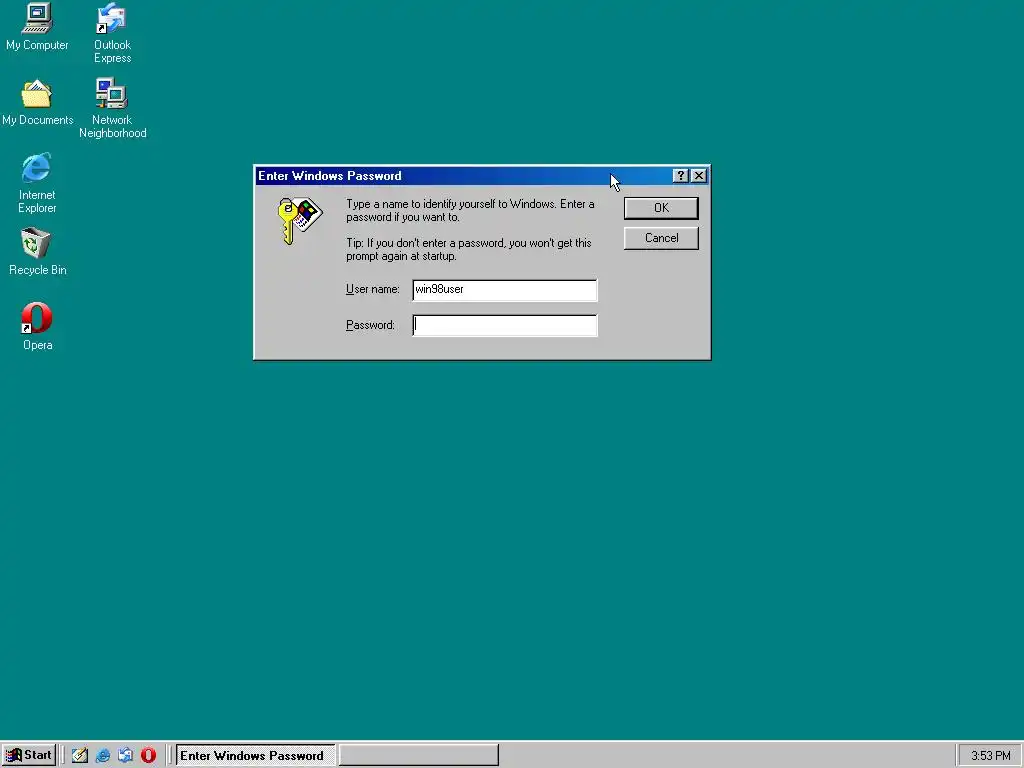
Task: Focus the User name field
Action: tap(504, 290)
